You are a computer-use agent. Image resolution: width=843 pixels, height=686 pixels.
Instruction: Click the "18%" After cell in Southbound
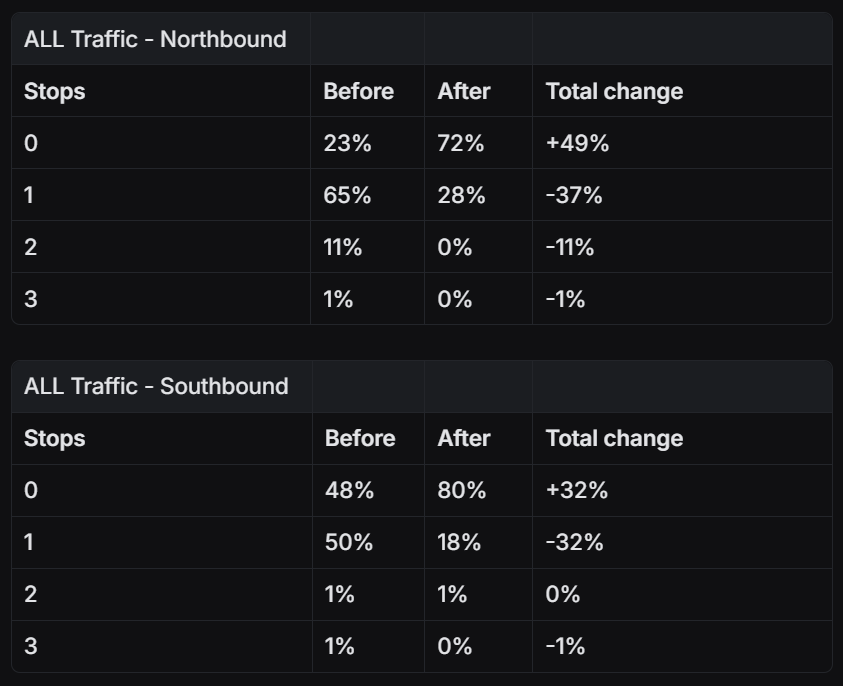point(459,542)
